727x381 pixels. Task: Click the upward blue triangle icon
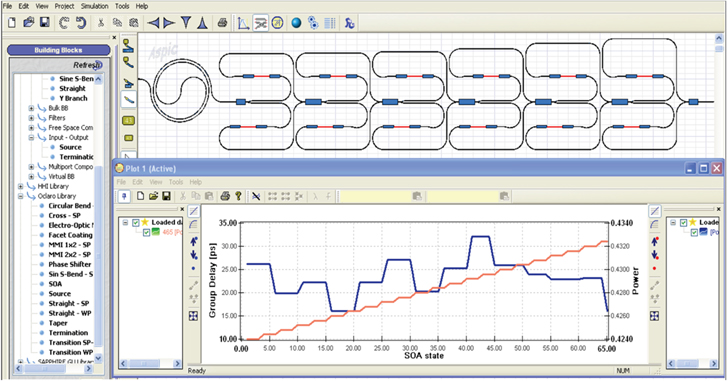pos(202,23)
